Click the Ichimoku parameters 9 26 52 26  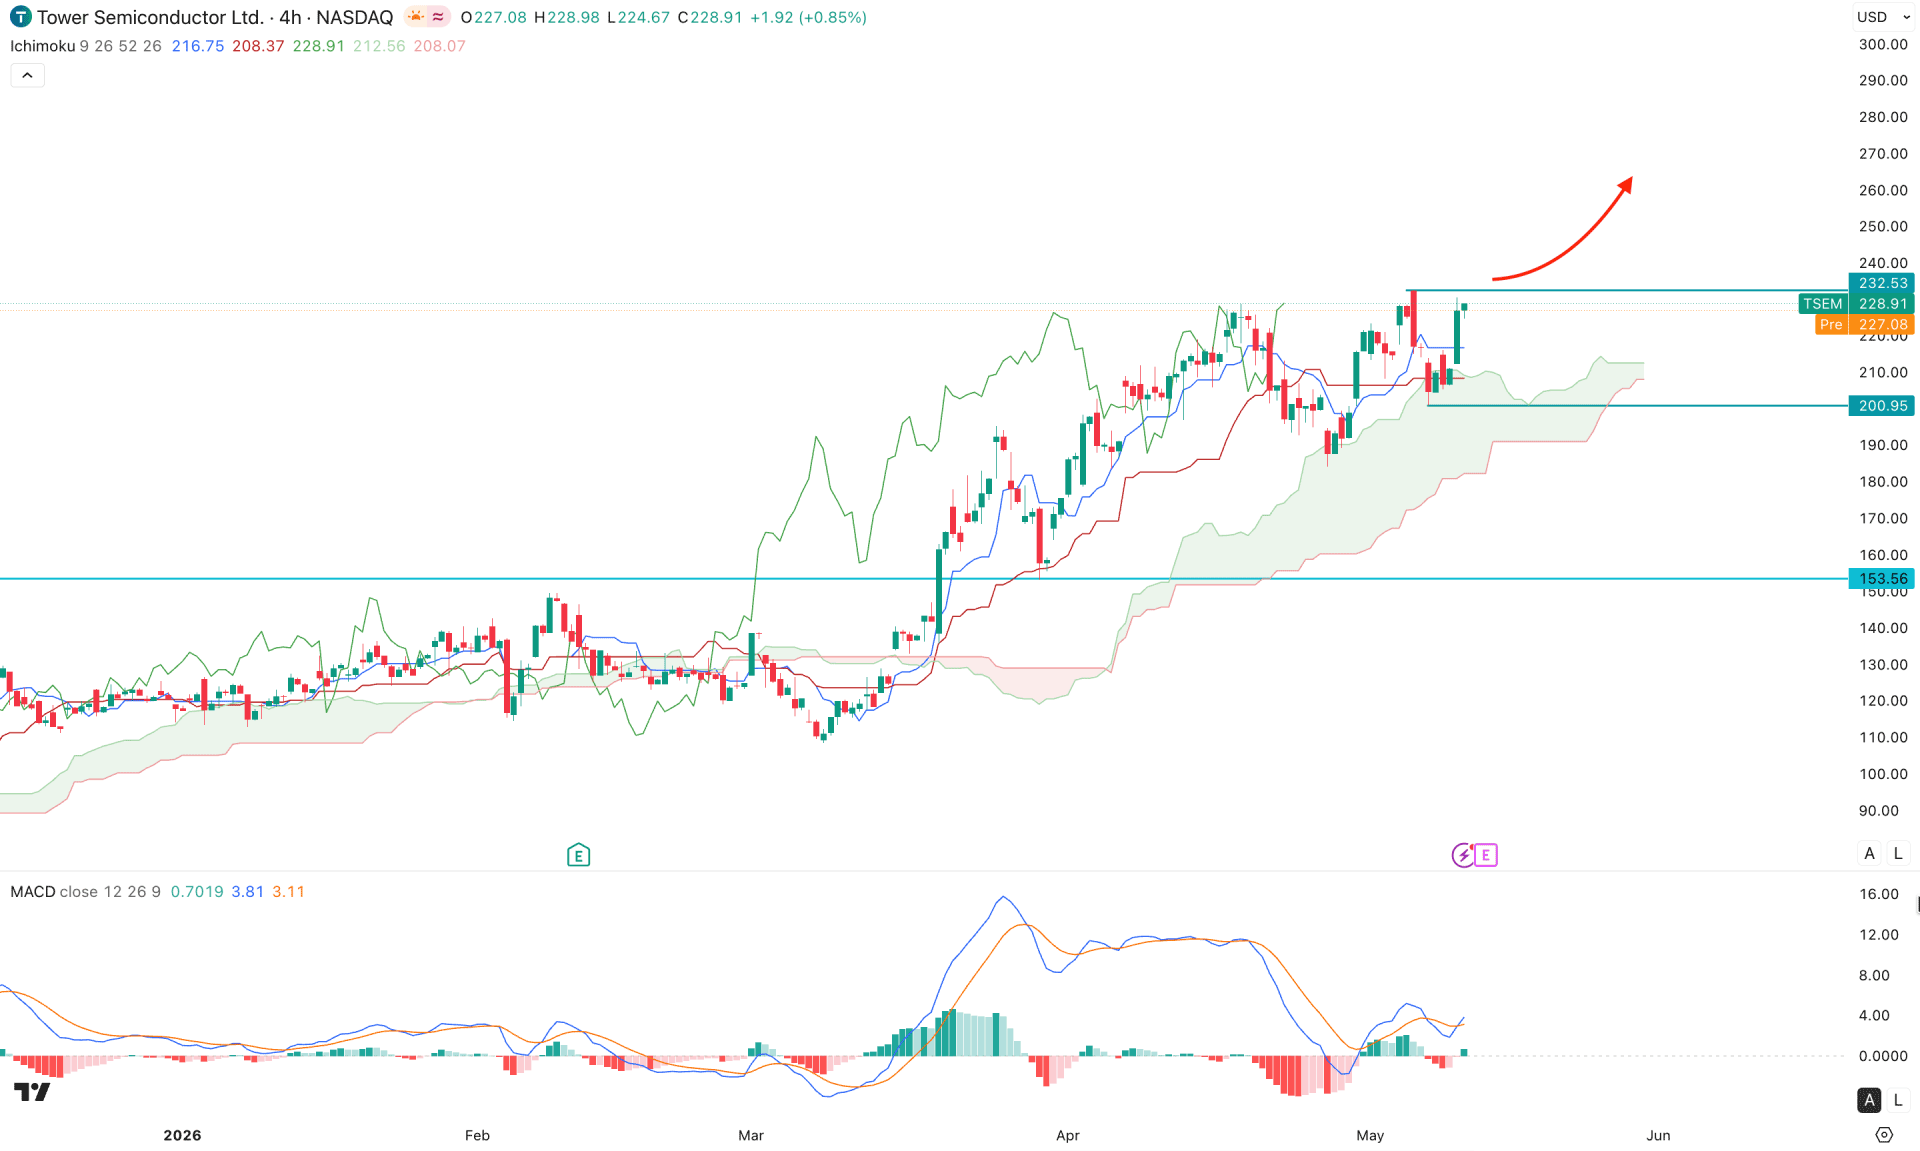click(120, 46)
